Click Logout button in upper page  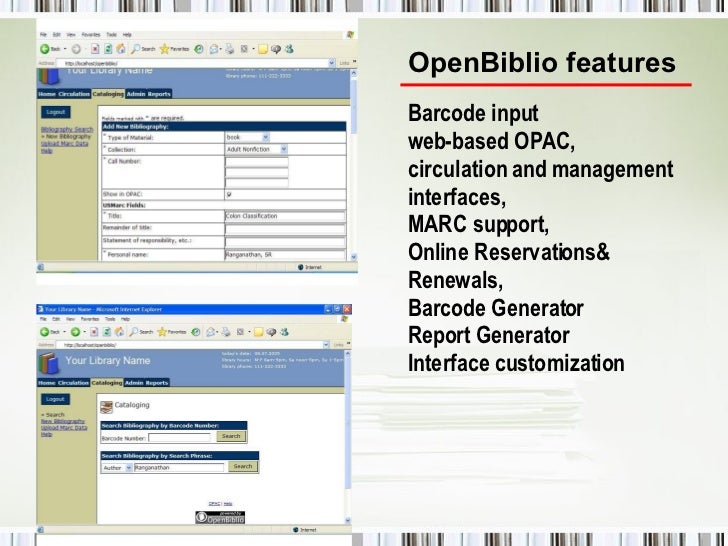pyautogui.click(x=56, y=112)
